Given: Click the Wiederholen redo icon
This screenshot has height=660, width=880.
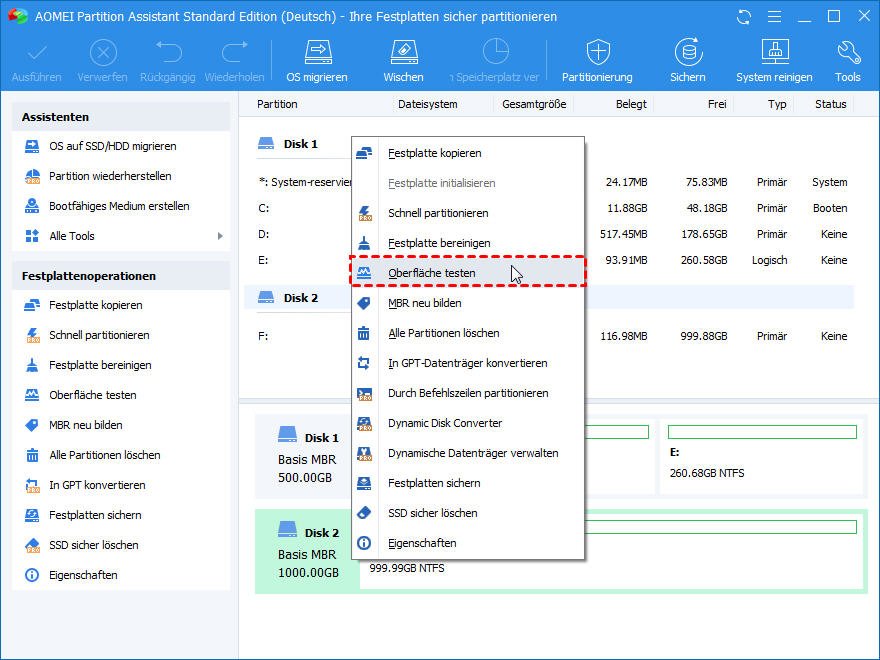Looking at the screenshot, I should (235, 53).
